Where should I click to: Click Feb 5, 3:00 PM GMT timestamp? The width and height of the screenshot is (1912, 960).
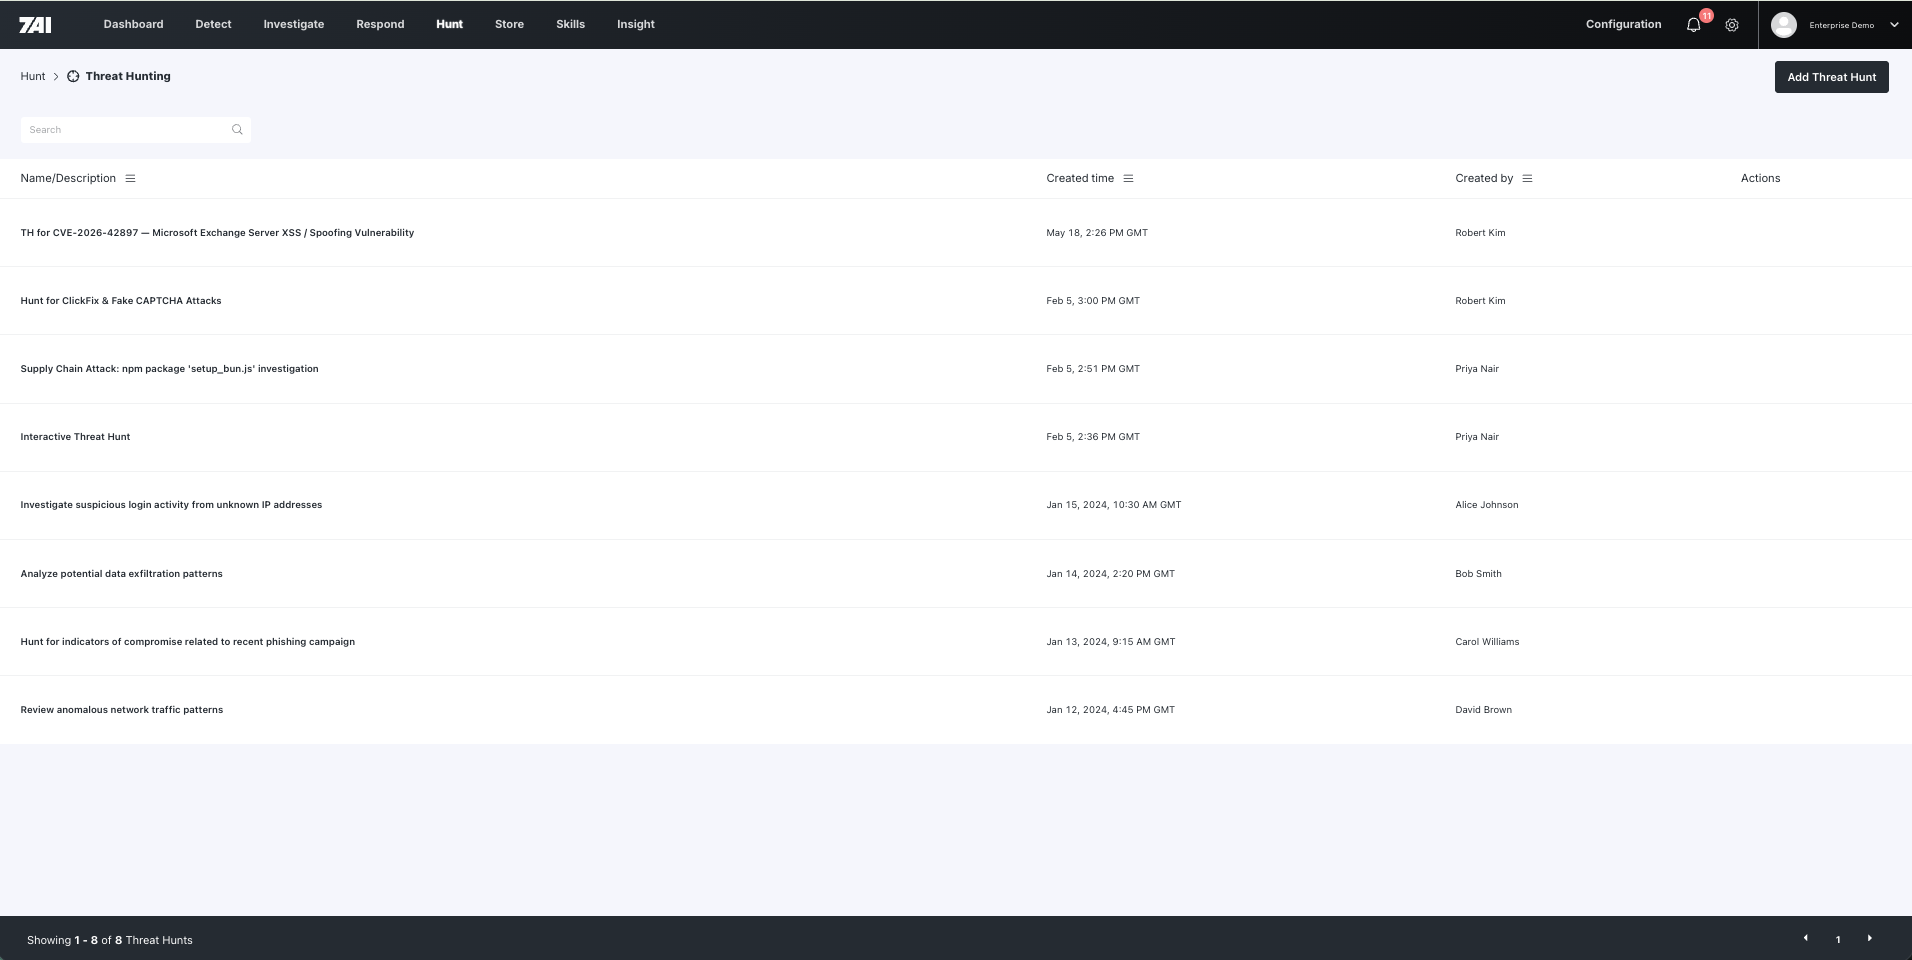pyautogui.click(x=1093, y=301)
